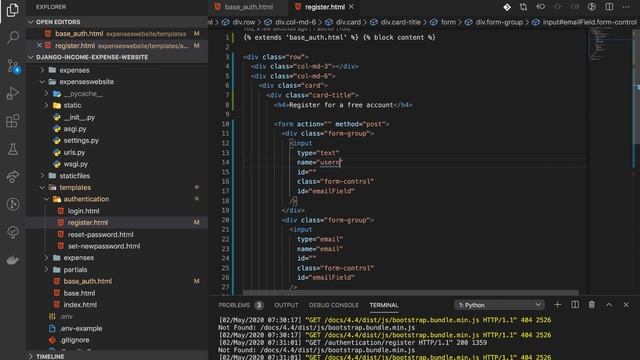Open .gitignore file
Viewport: 640px width, 360px height.
click(x=74, y=340)
